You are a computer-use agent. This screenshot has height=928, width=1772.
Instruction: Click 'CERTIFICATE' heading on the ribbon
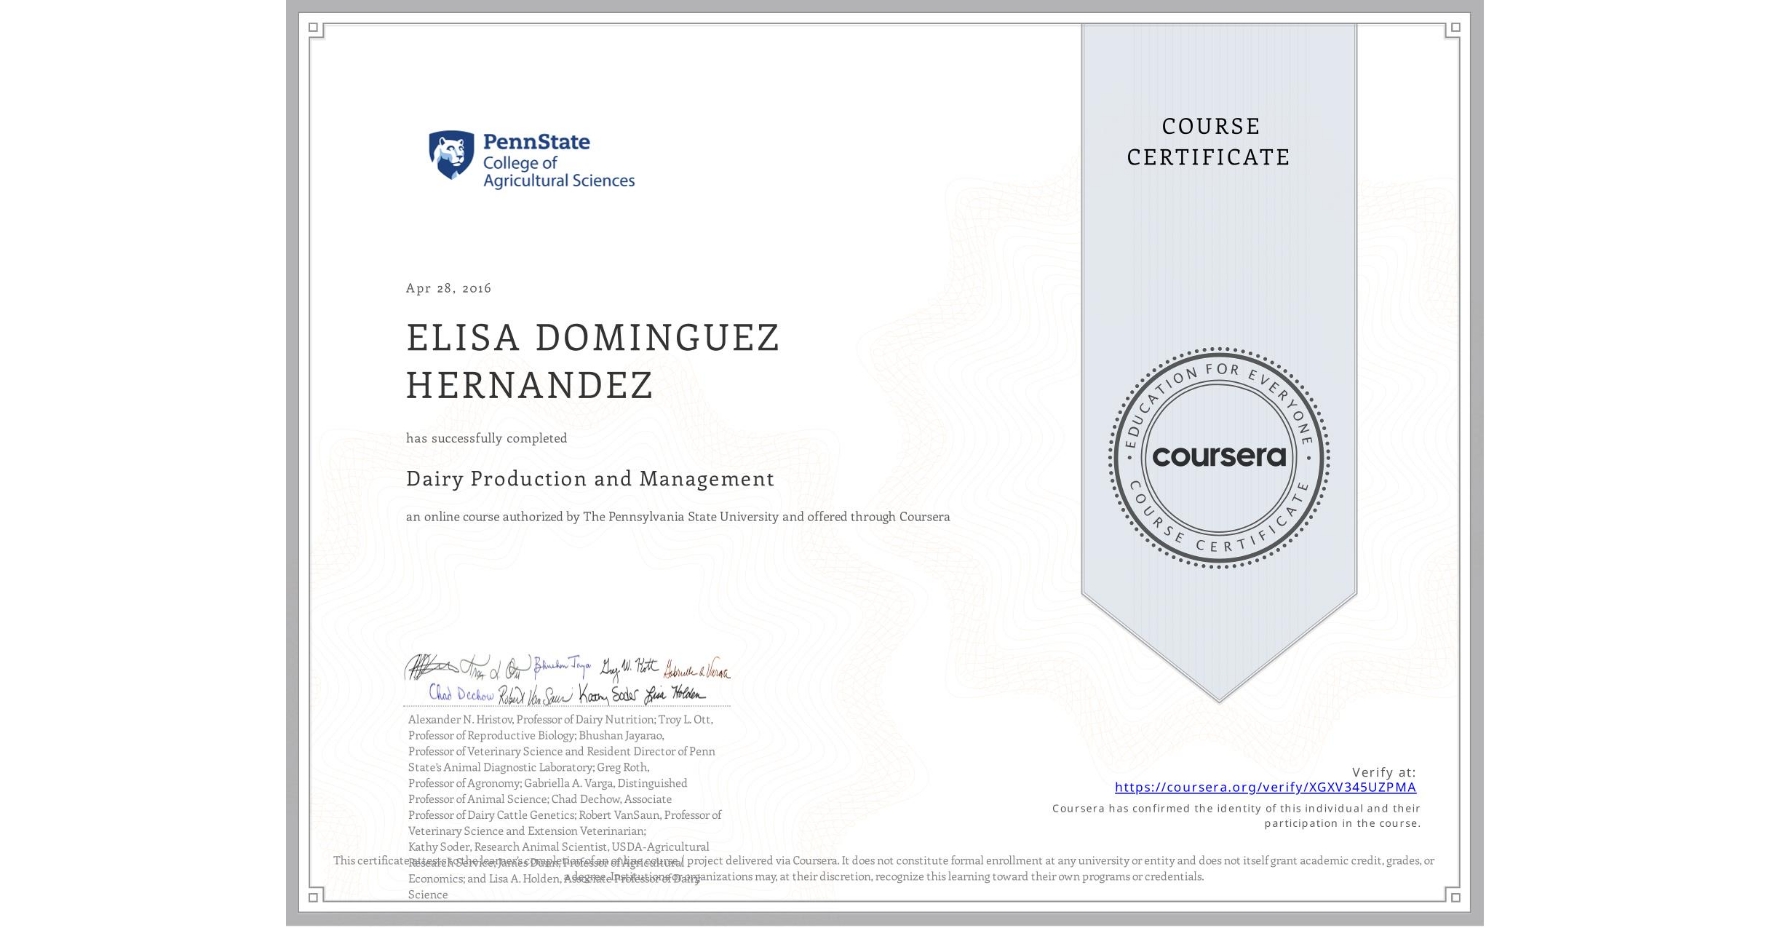point(1209,157)
